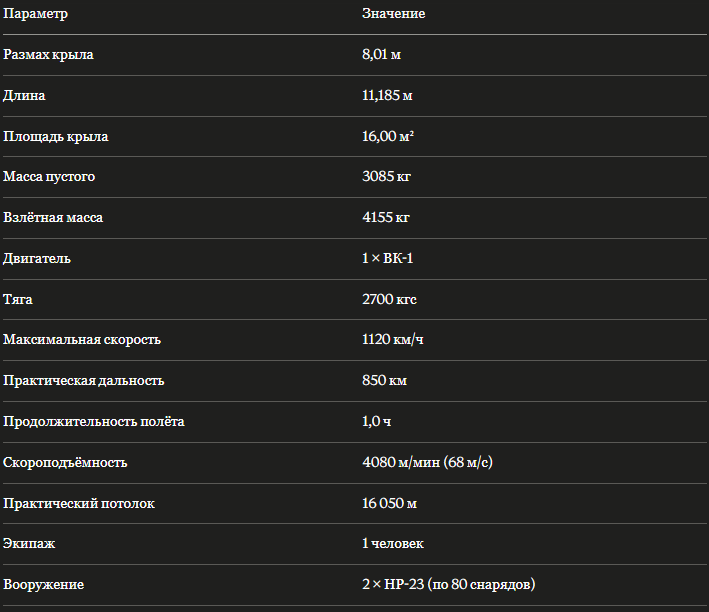Select the Взлётная масса label
This screenshot has width=709, height=612.
click(x=53, y=218)
